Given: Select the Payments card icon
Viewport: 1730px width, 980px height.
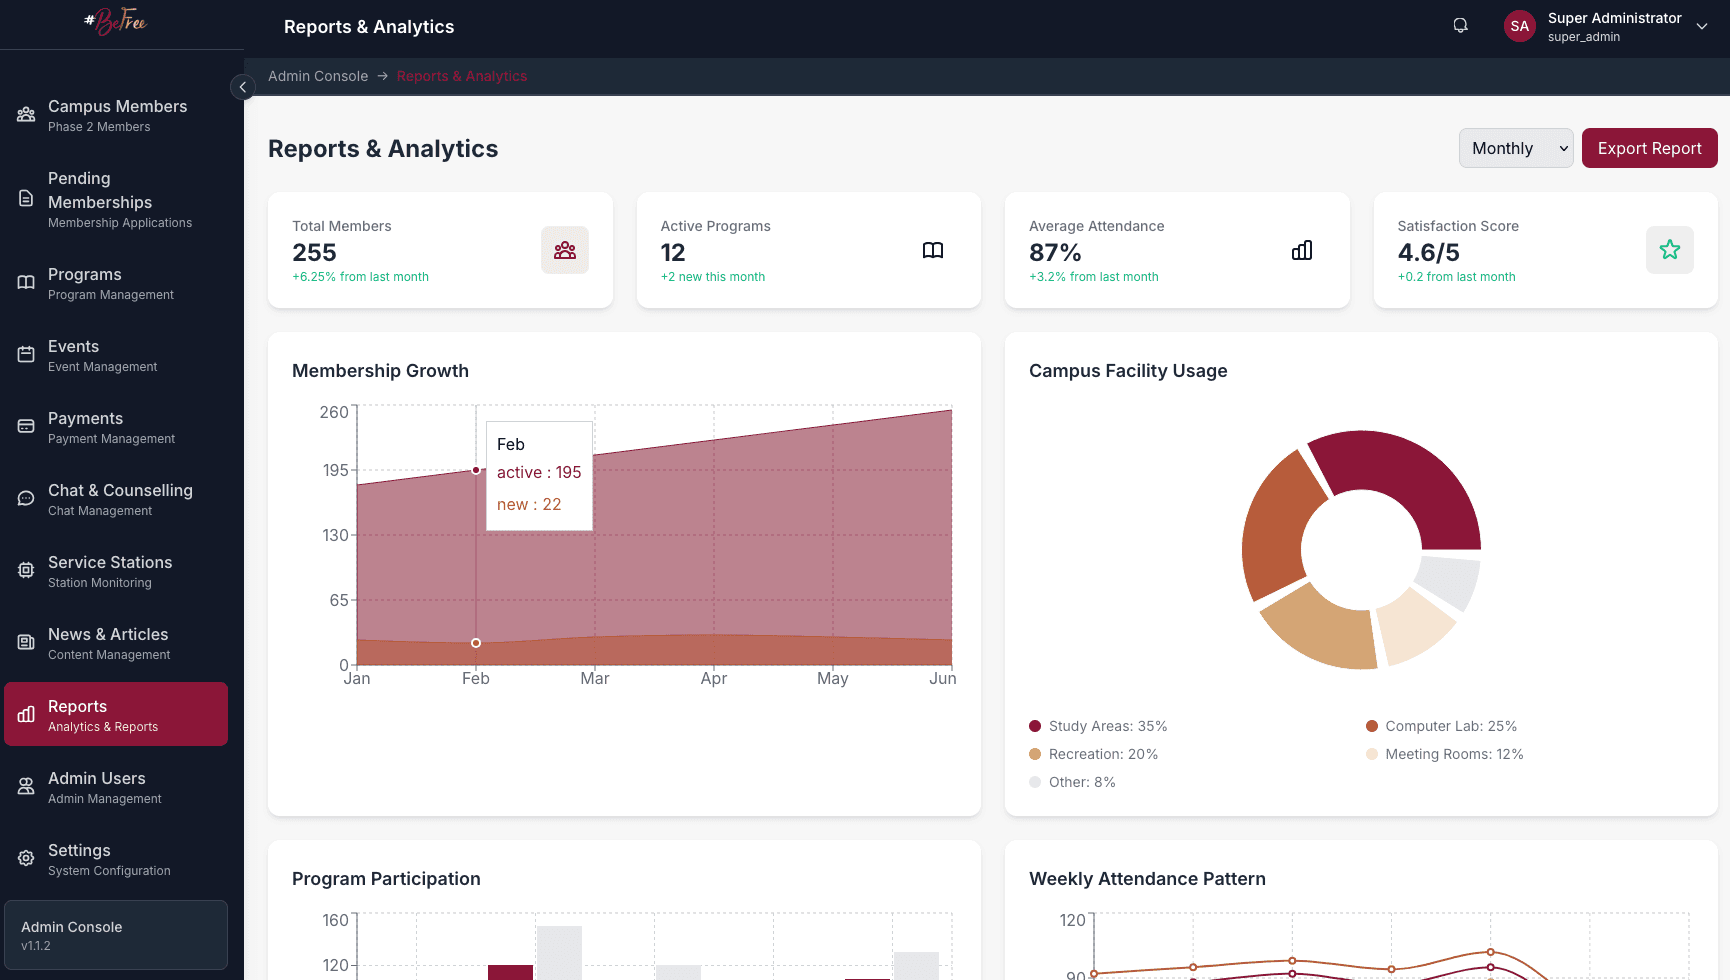Looking at the screenshot, I should coord(26,426).
